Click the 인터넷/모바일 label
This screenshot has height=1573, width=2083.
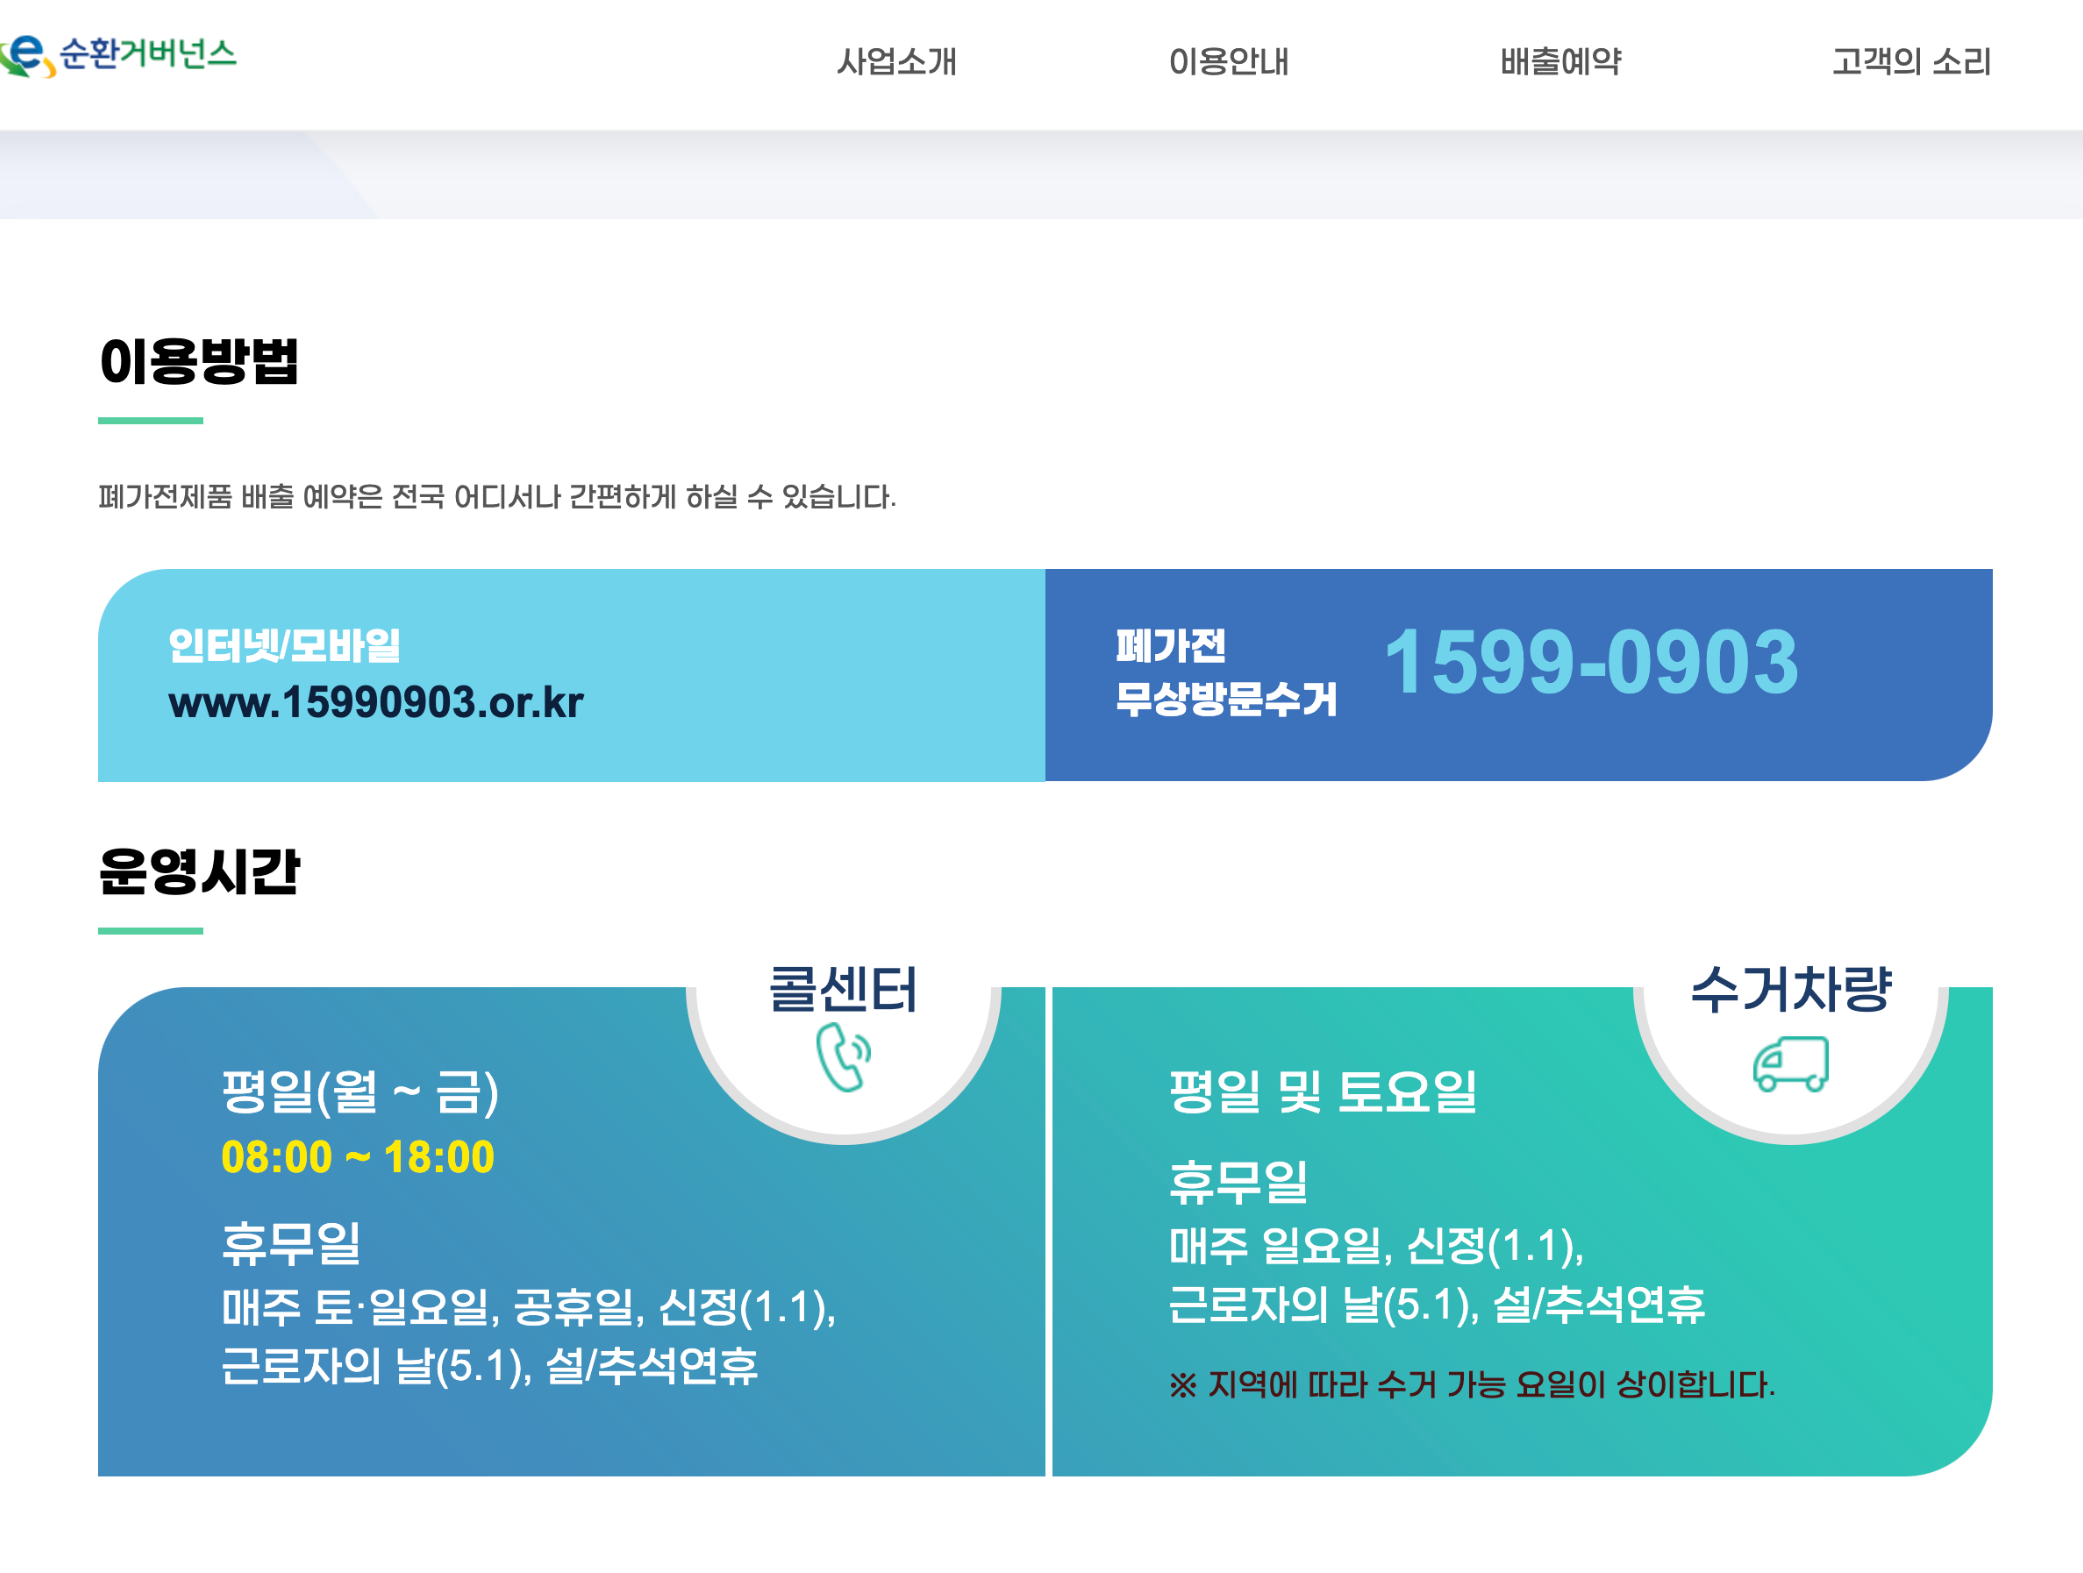(x=284, y=646)
